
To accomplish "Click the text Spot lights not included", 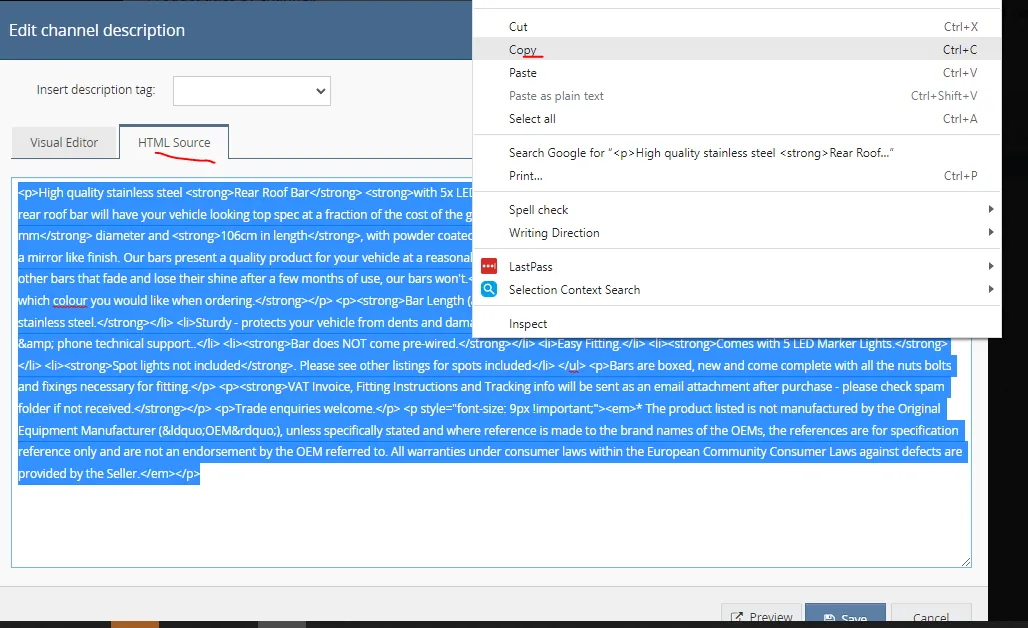I will click(203, 366).
